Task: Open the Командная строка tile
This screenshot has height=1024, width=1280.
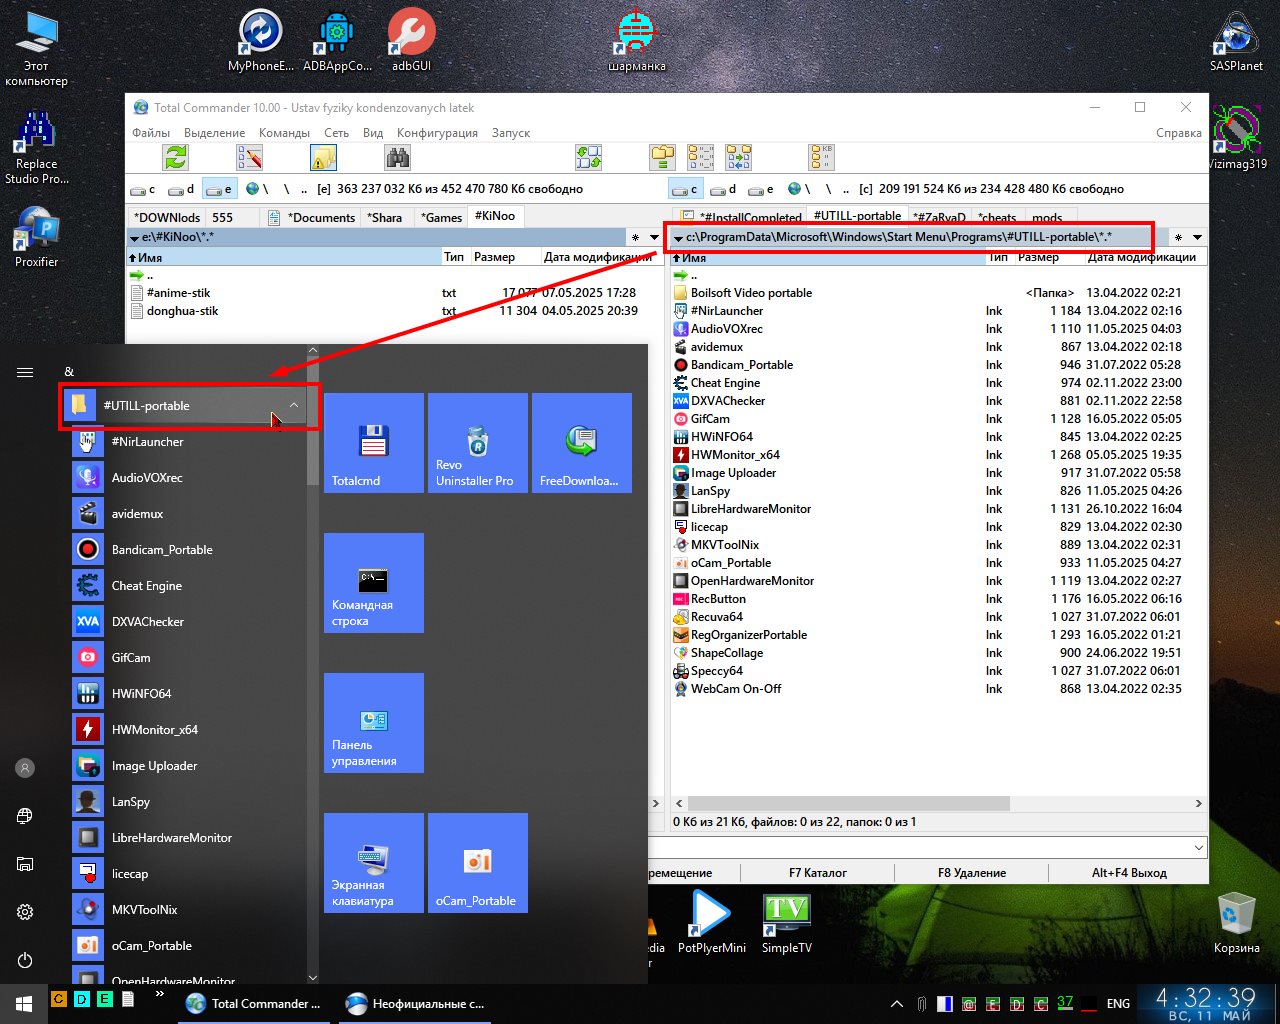Action: tap(374, 583)
